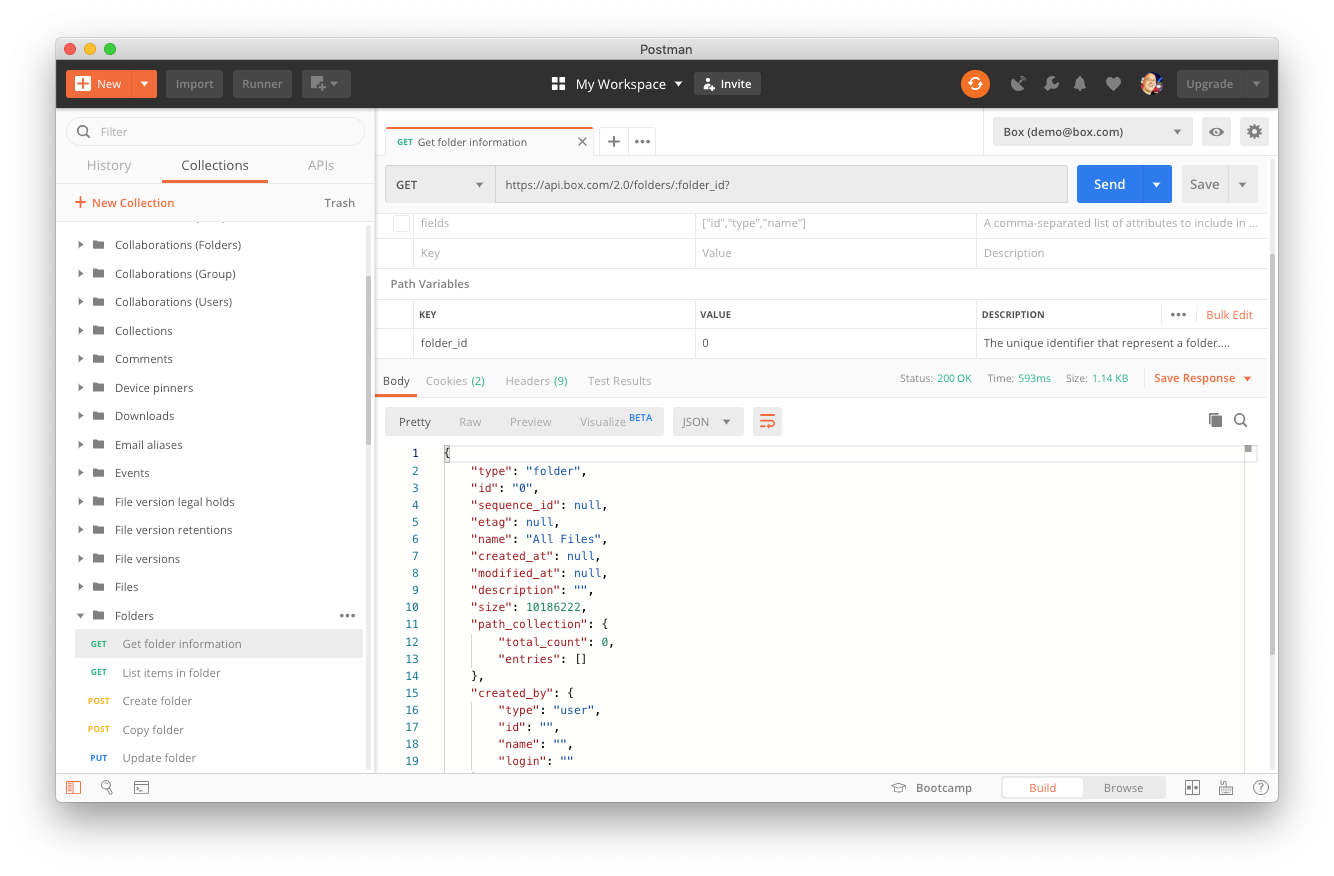Create a New Collection
The height and width of the screenshot is (876, 1334).
[x=123, y=202]
